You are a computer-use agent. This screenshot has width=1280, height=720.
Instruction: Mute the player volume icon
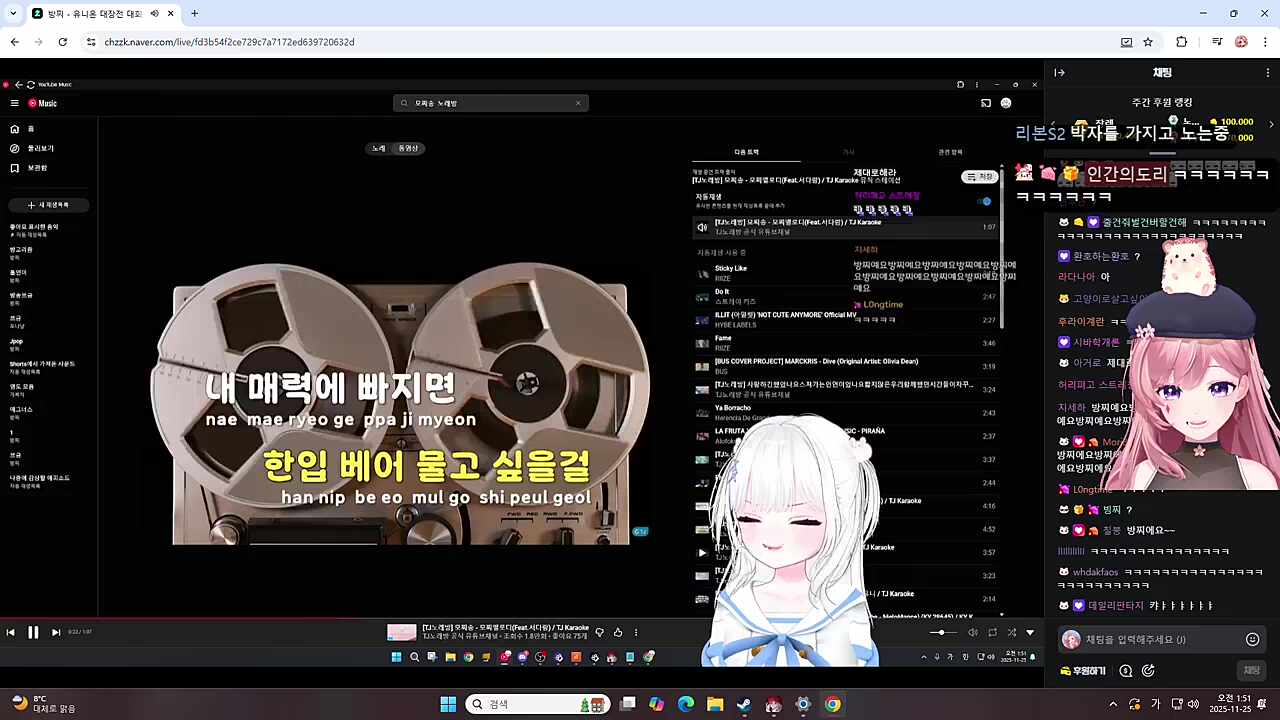coord(972,632)
